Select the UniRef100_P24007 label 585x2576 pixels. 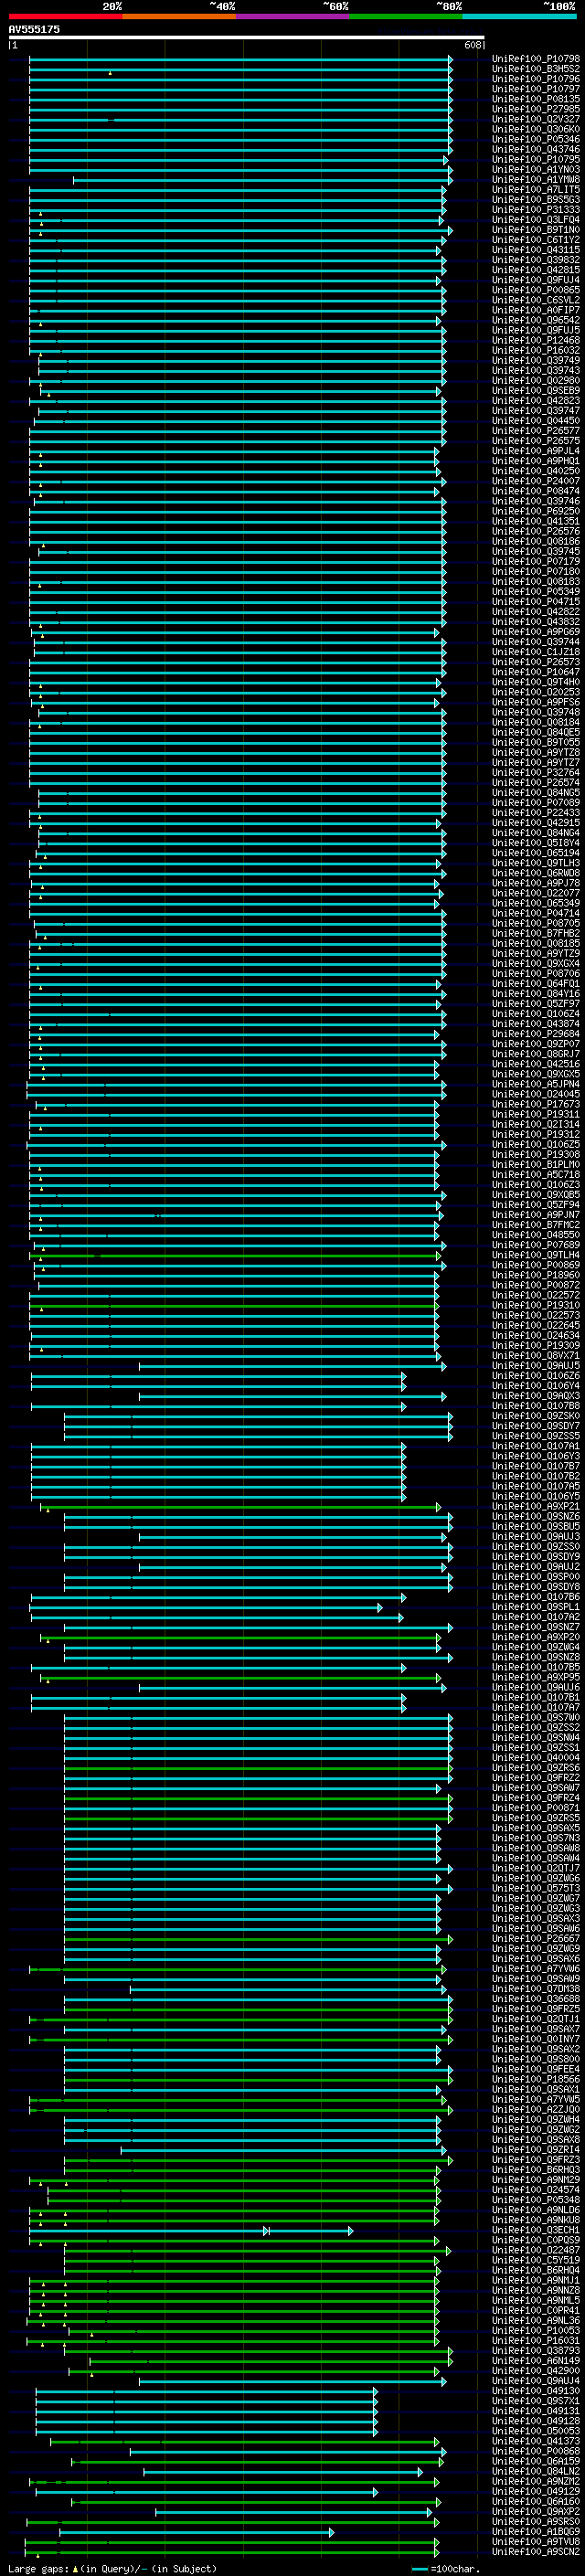click(536, 481)
